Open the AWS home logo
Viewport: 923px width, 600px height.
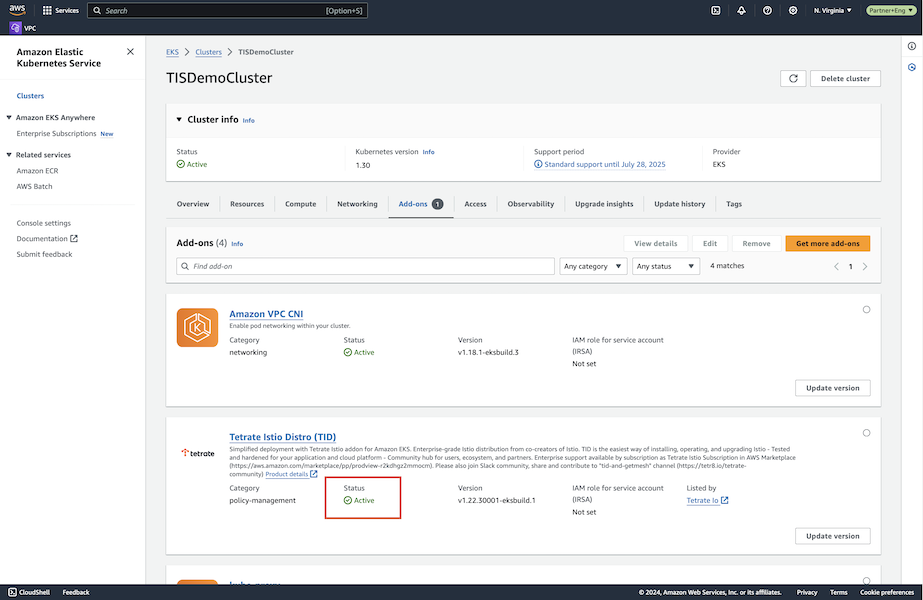click(17, 9)
